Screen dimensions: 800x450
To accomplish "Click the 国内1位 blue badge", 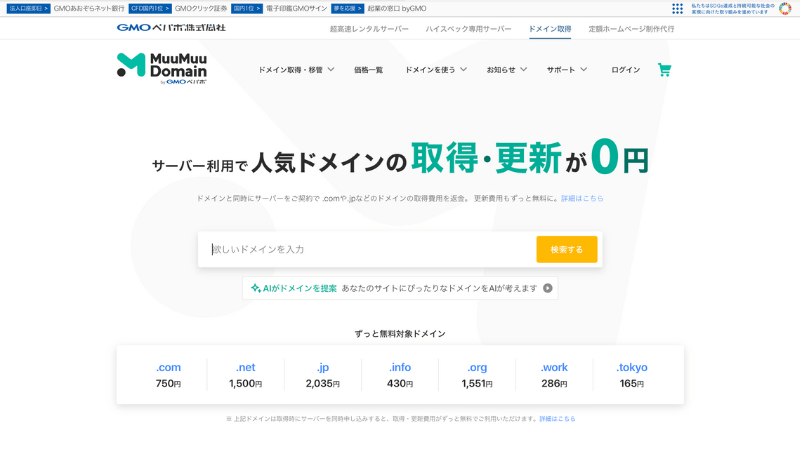I will [247, 9].
